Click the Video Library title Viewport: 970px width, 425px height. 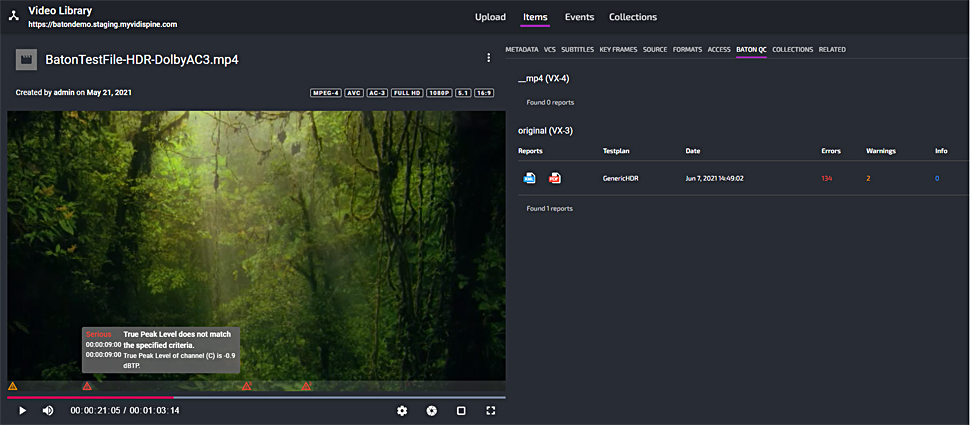(x=60, y=11)
